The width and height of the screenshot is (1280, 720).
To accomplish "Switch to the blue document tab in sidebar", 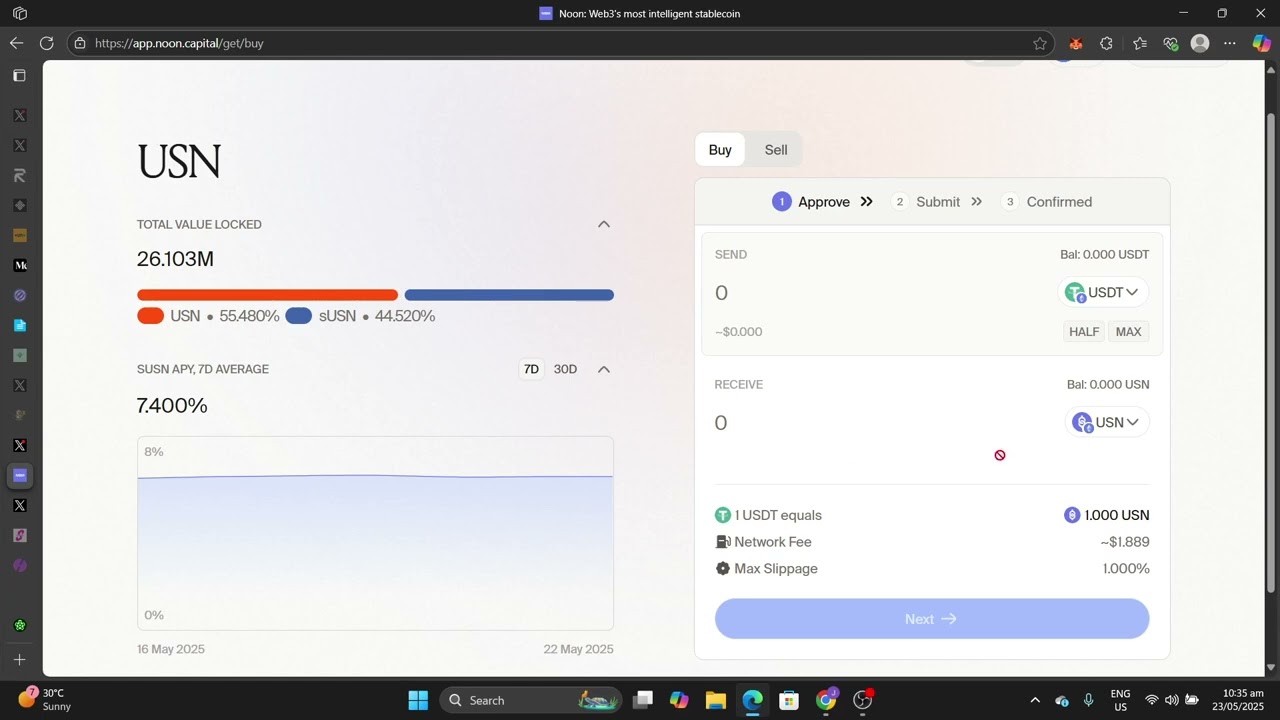I will pos(19,325).
